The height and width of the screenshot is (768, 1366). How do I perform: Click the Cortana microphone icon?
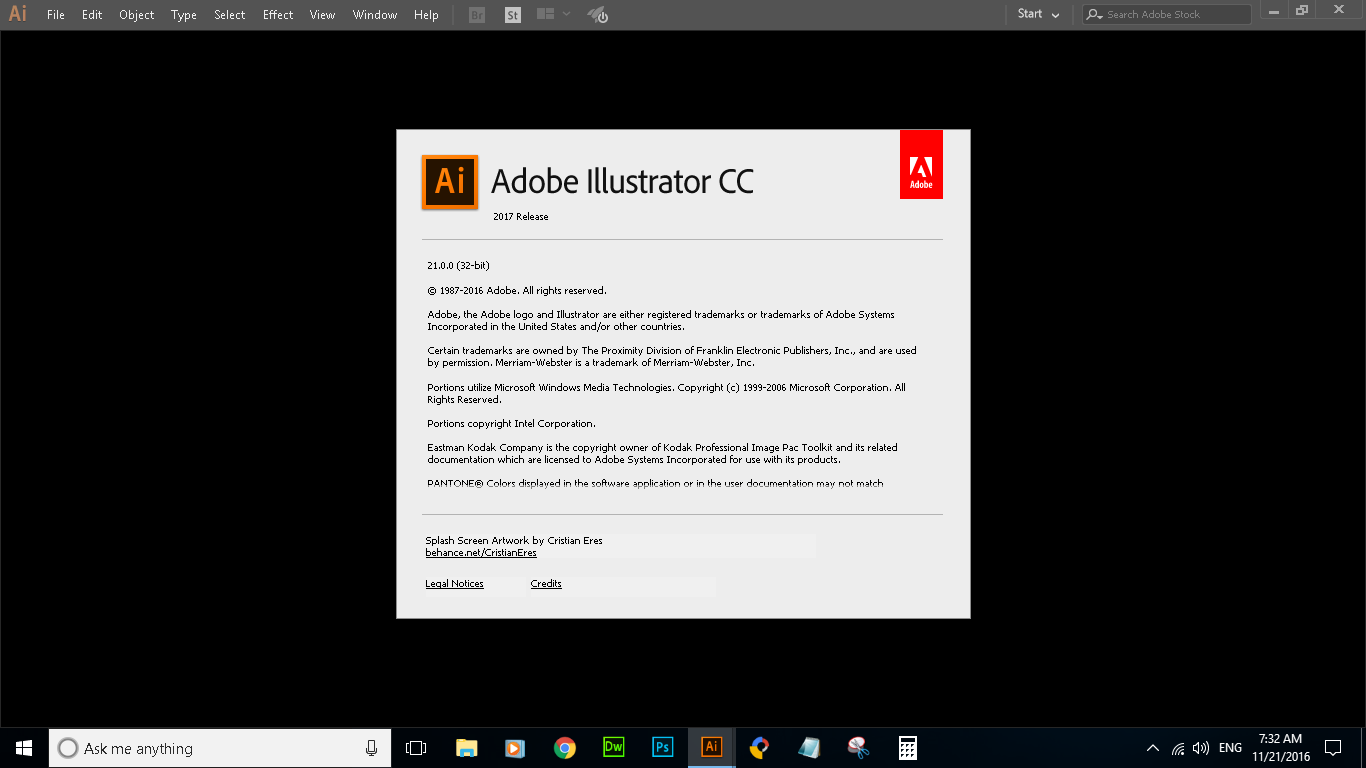[371, 748]
